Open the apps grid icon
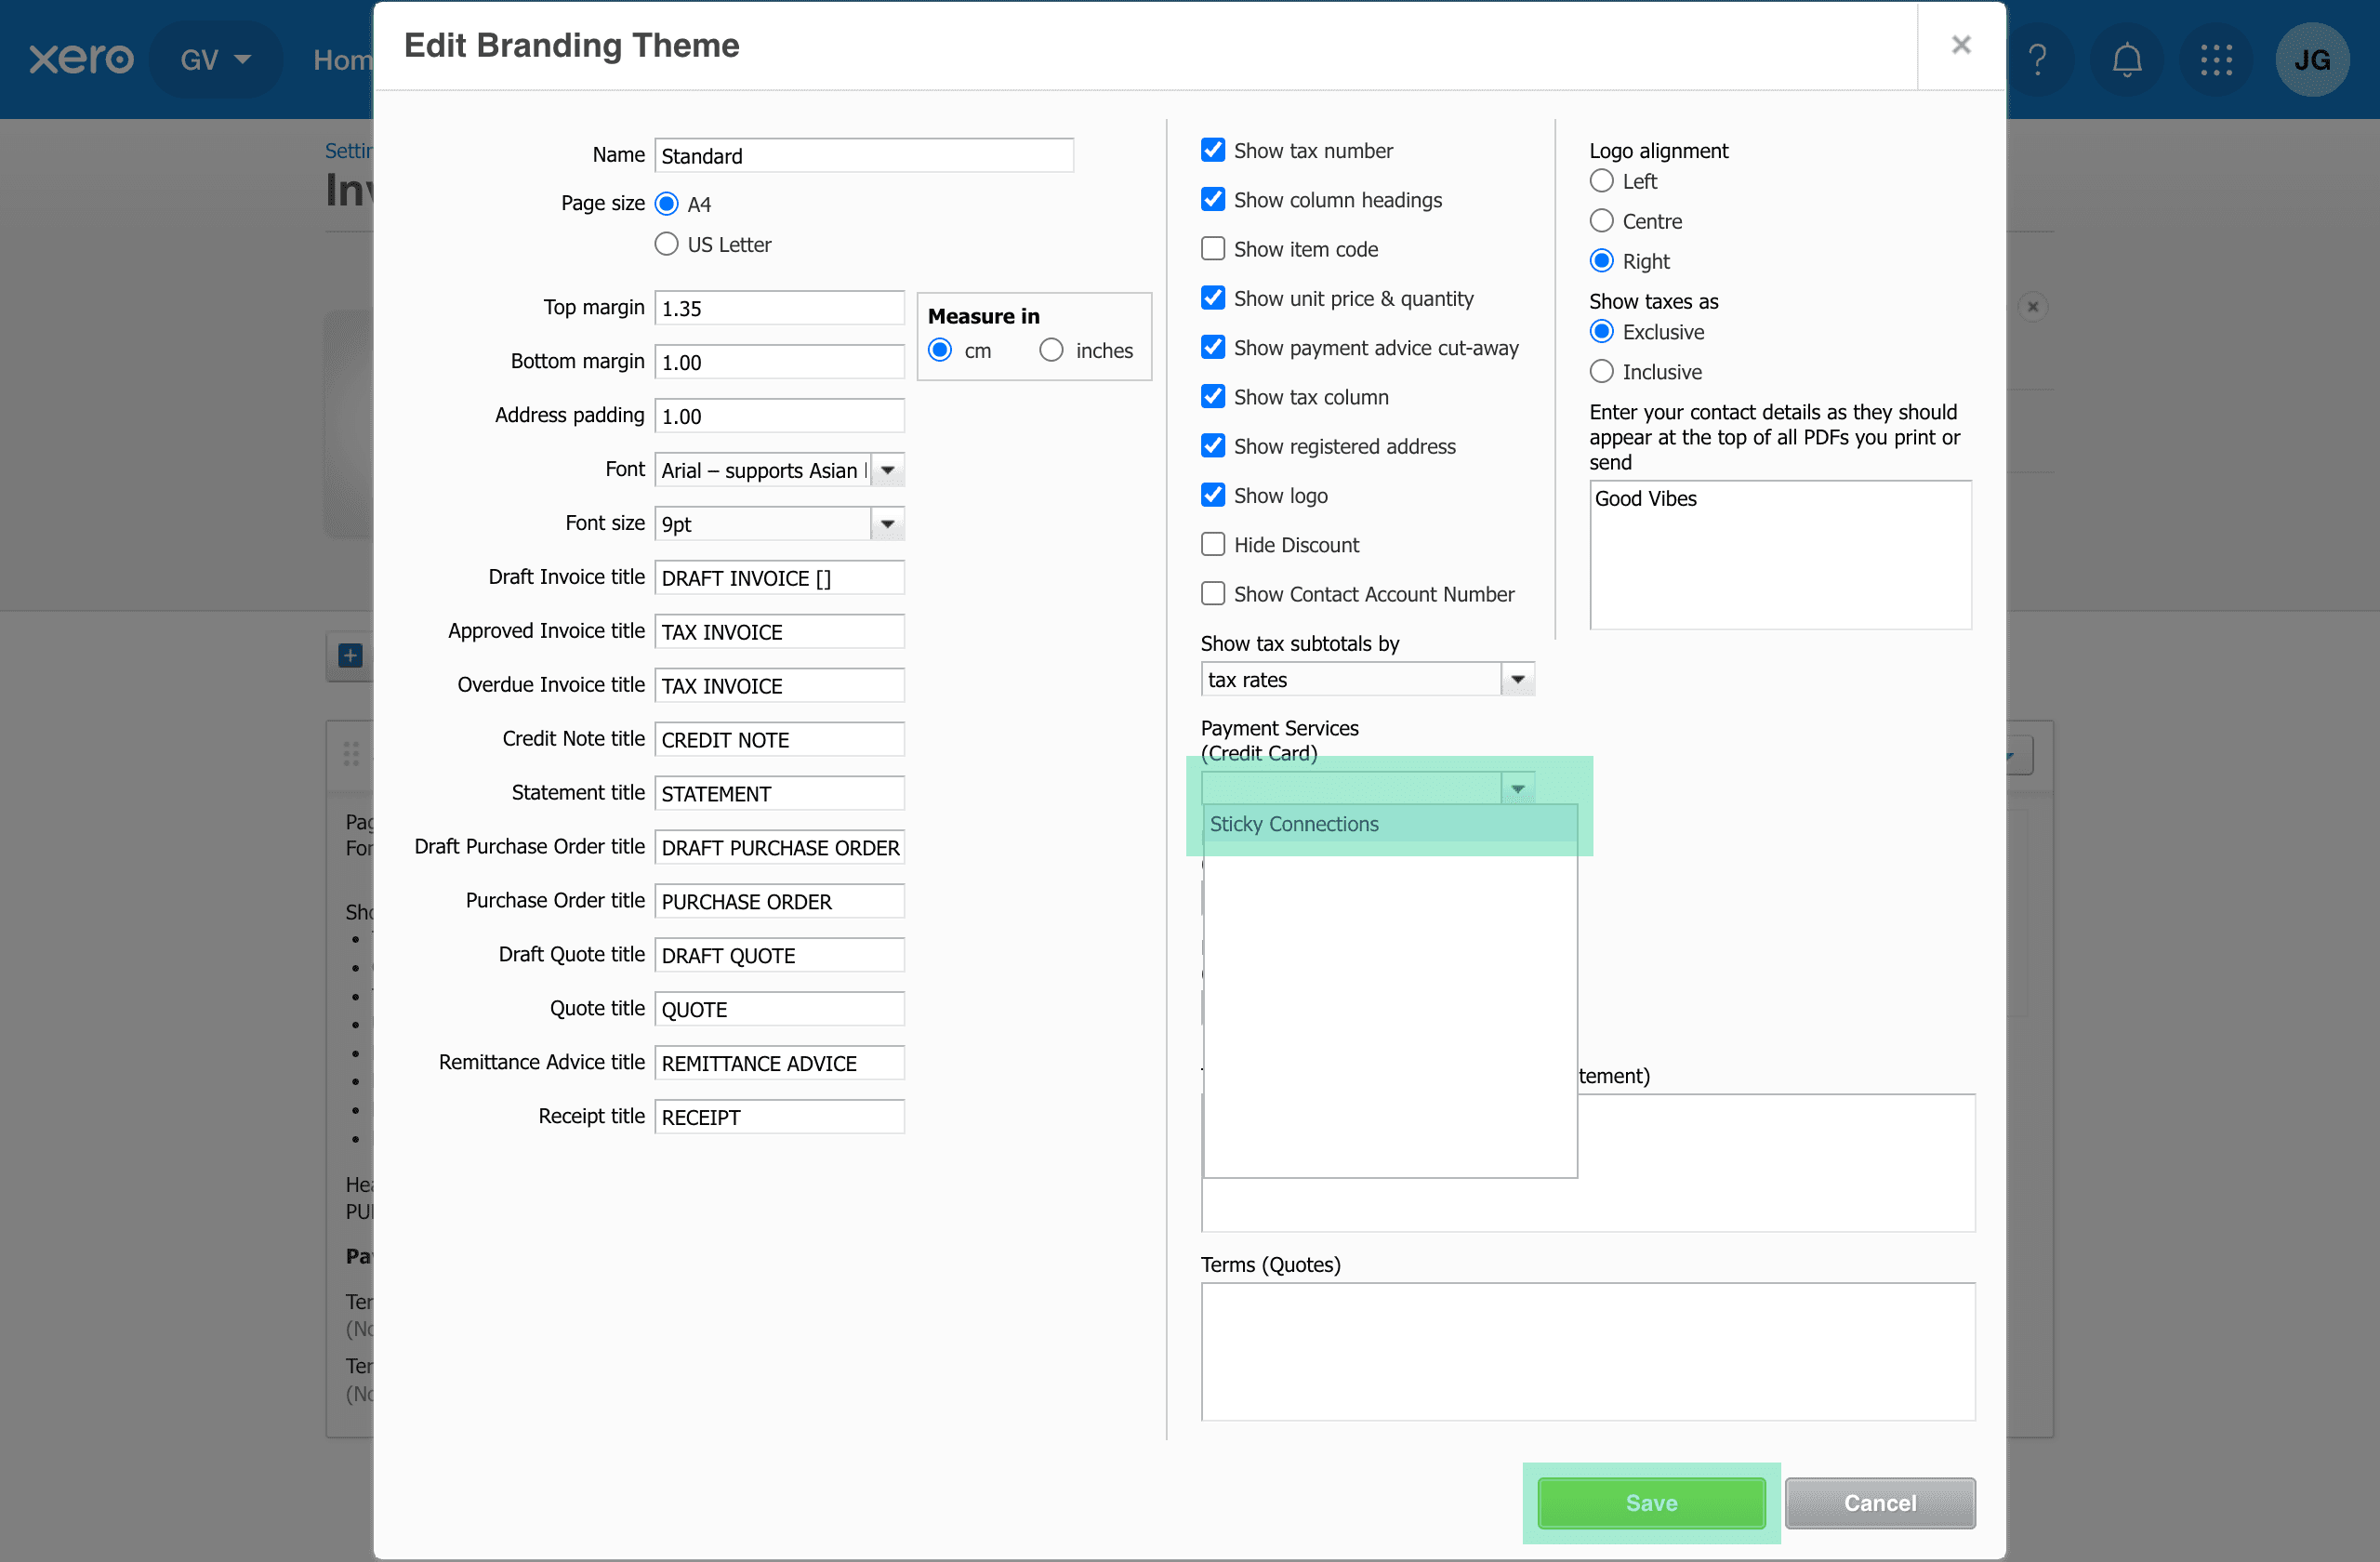Screen dimensions: 2380x1562 click(2216, 60)
